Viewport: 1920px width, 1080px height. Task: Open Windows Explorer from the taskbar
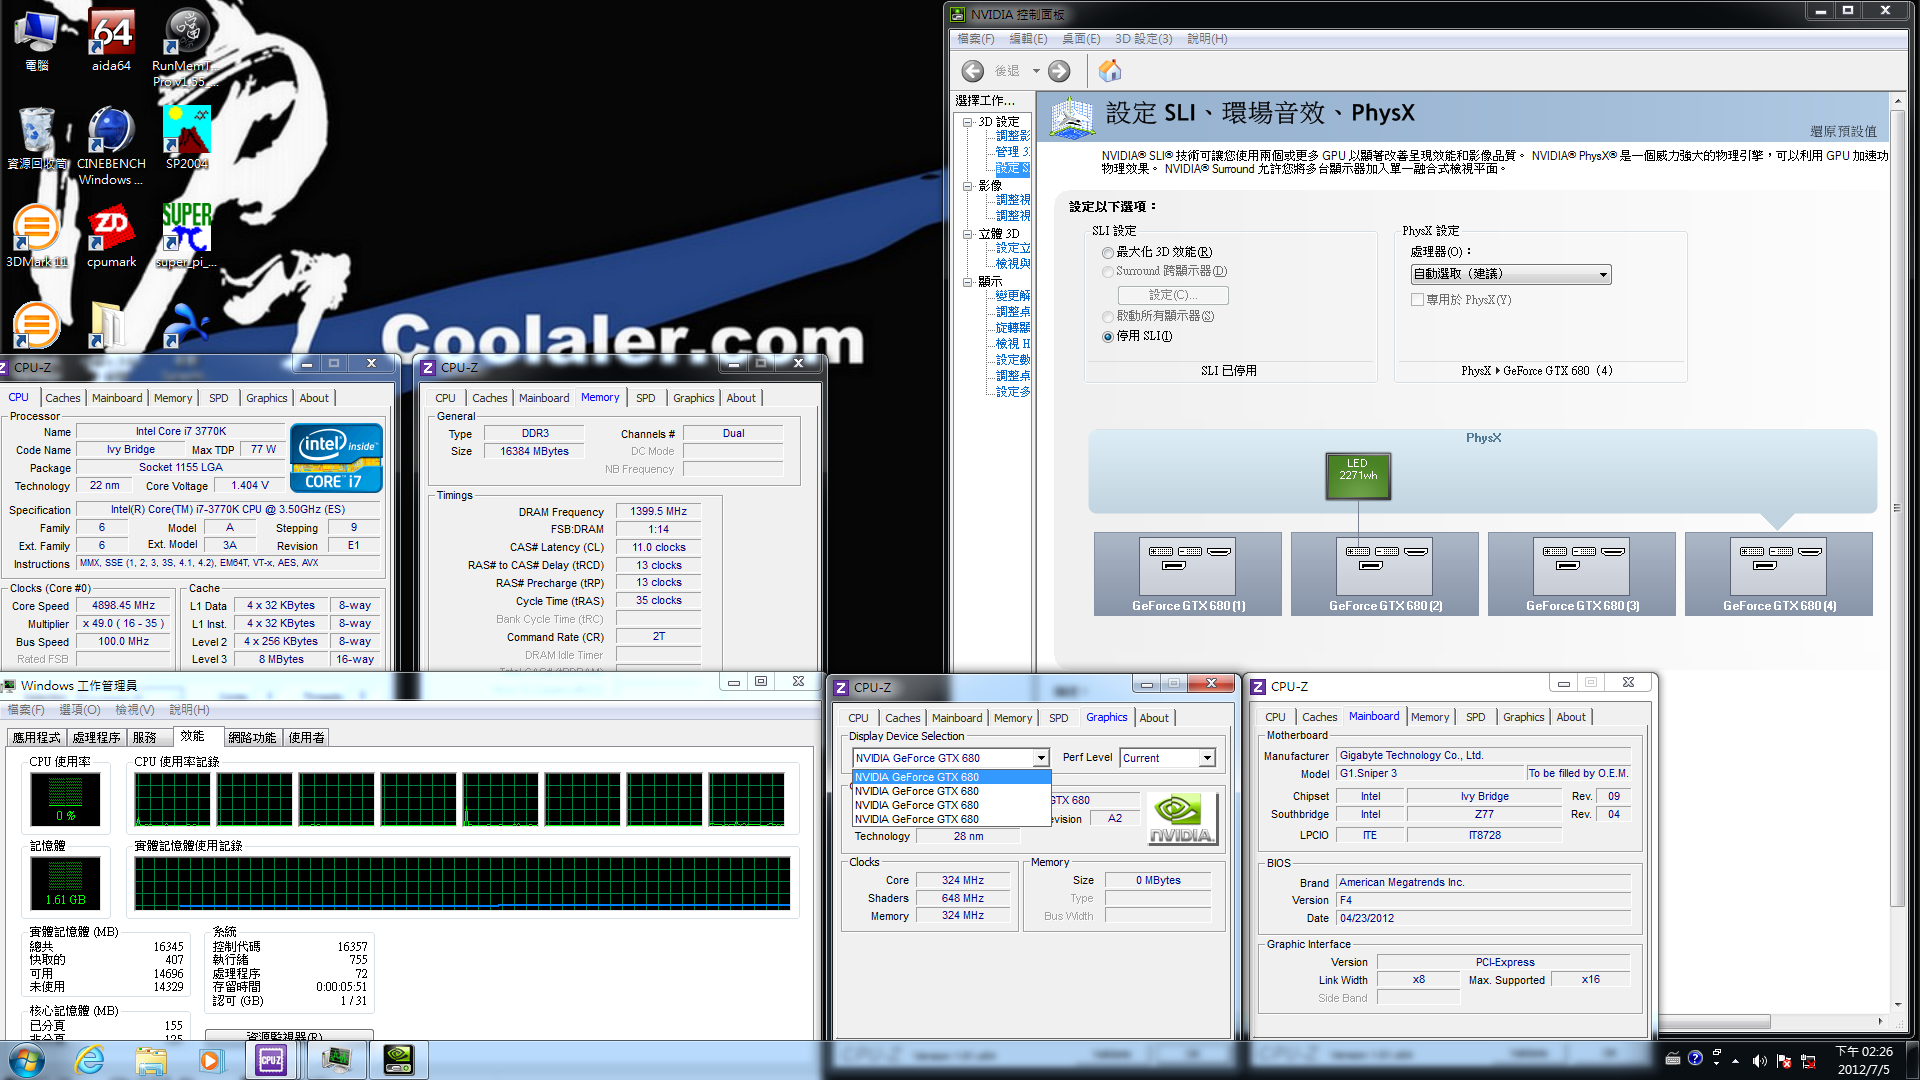tap(151, 1060)
